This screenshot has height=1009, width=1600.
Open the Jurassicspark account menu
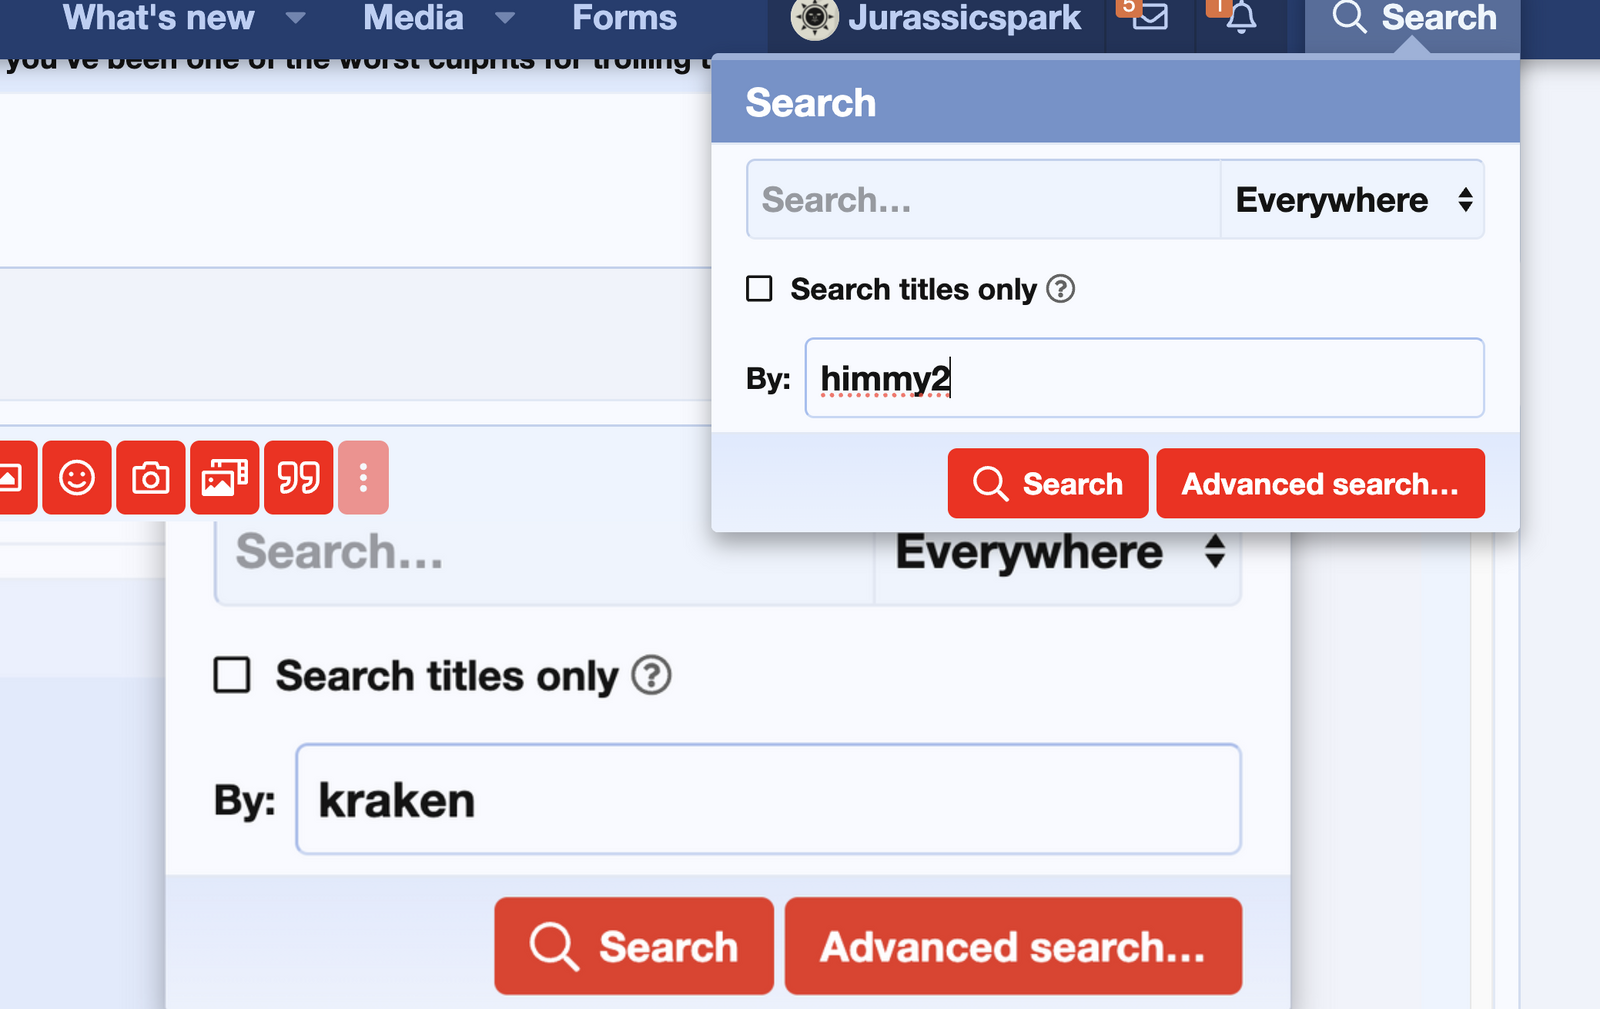[x=936, y=18]
